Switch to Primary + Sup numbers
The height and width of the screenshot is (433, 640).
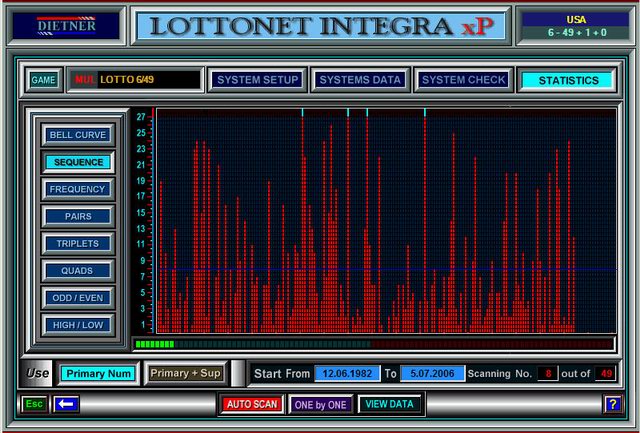coord(183,373)
